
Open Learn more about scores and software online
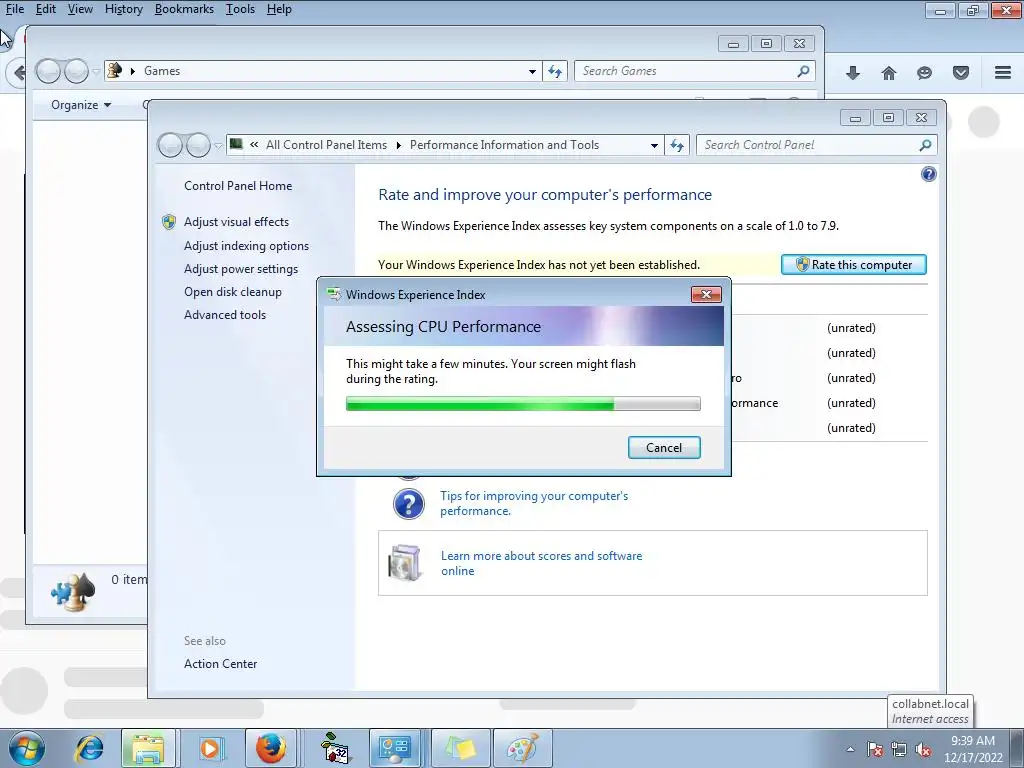coord(541,563)
